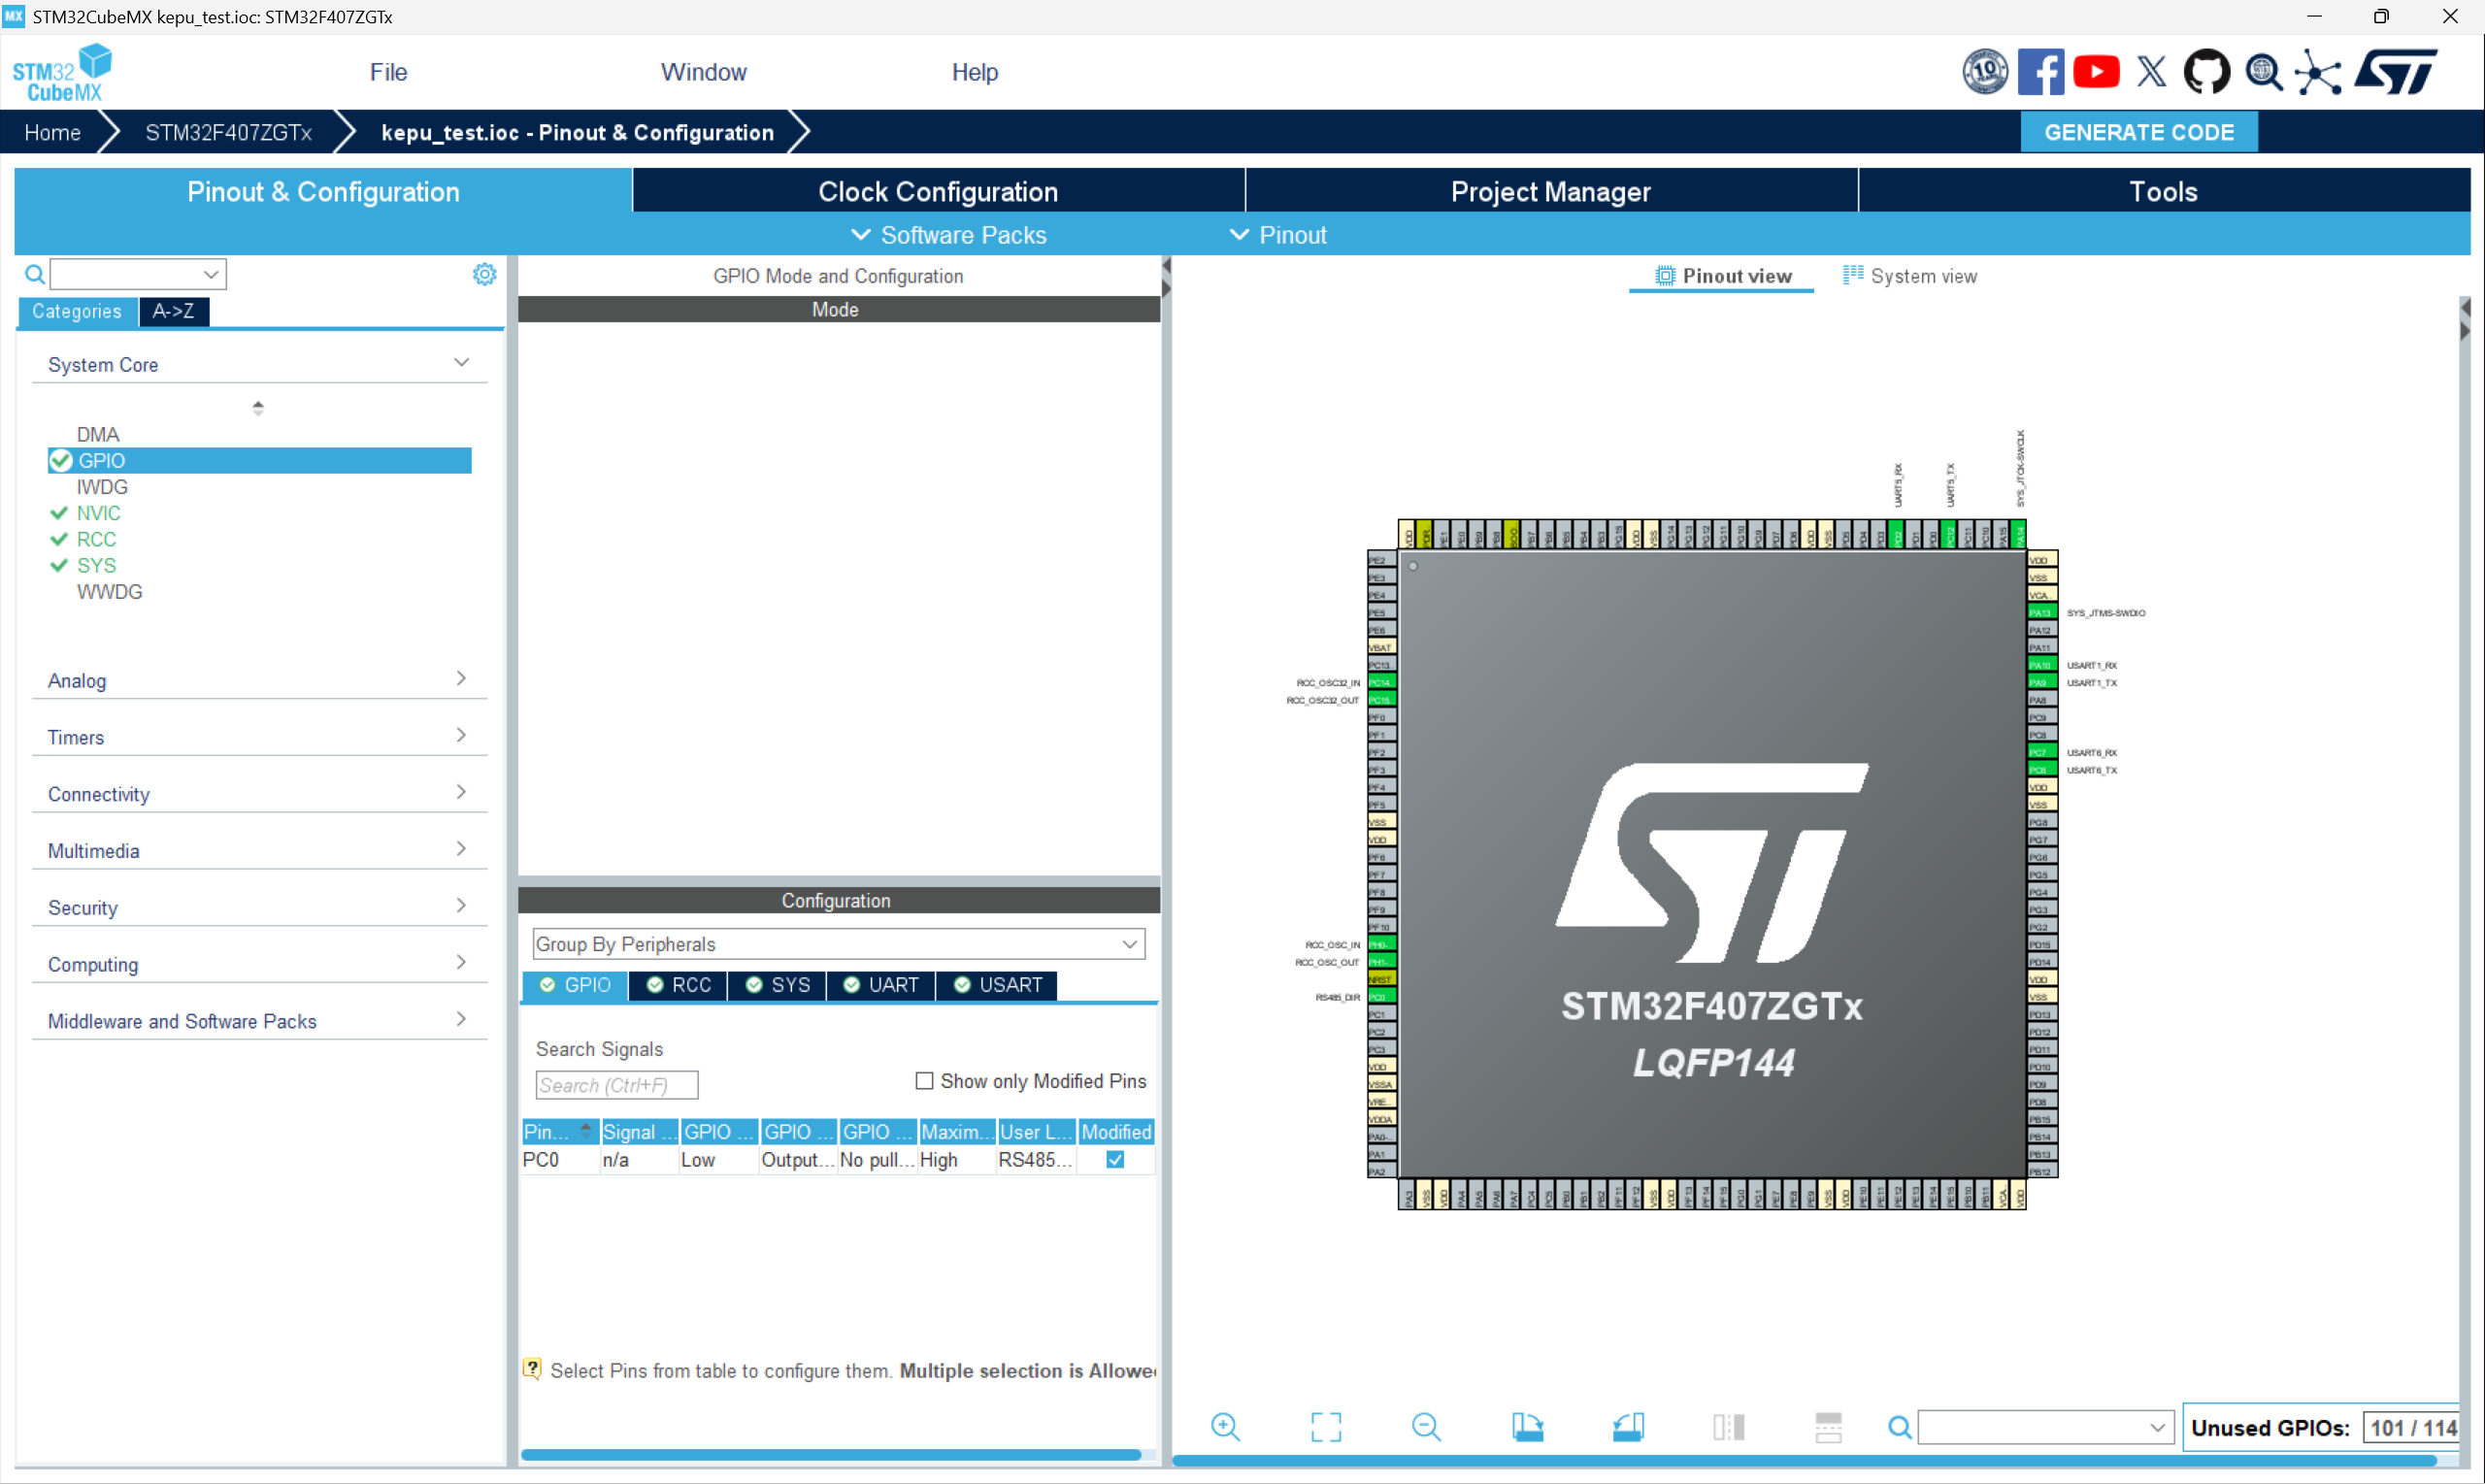2485x1484 pixels.
Task: Toggle Show only Modified Pins checkbox
Action: coord(924,1081)
